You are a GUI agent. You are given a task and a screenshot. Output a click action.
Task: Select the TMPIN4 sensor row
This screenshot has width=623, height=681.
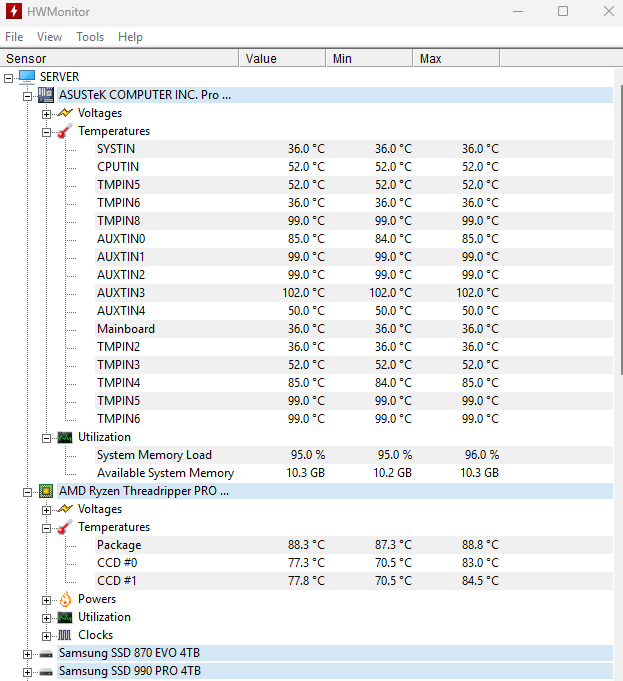pyautogui.click(x=354, y=383)
